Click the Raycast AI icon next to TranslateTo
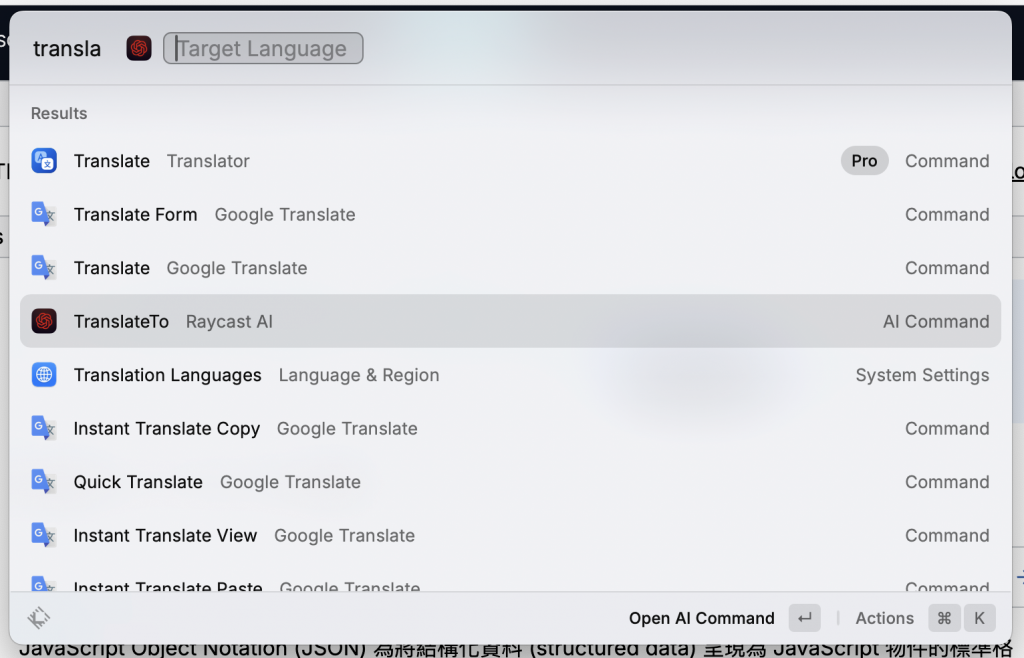Viewport: 1024px width, 658px height. (x=44, y=321)
